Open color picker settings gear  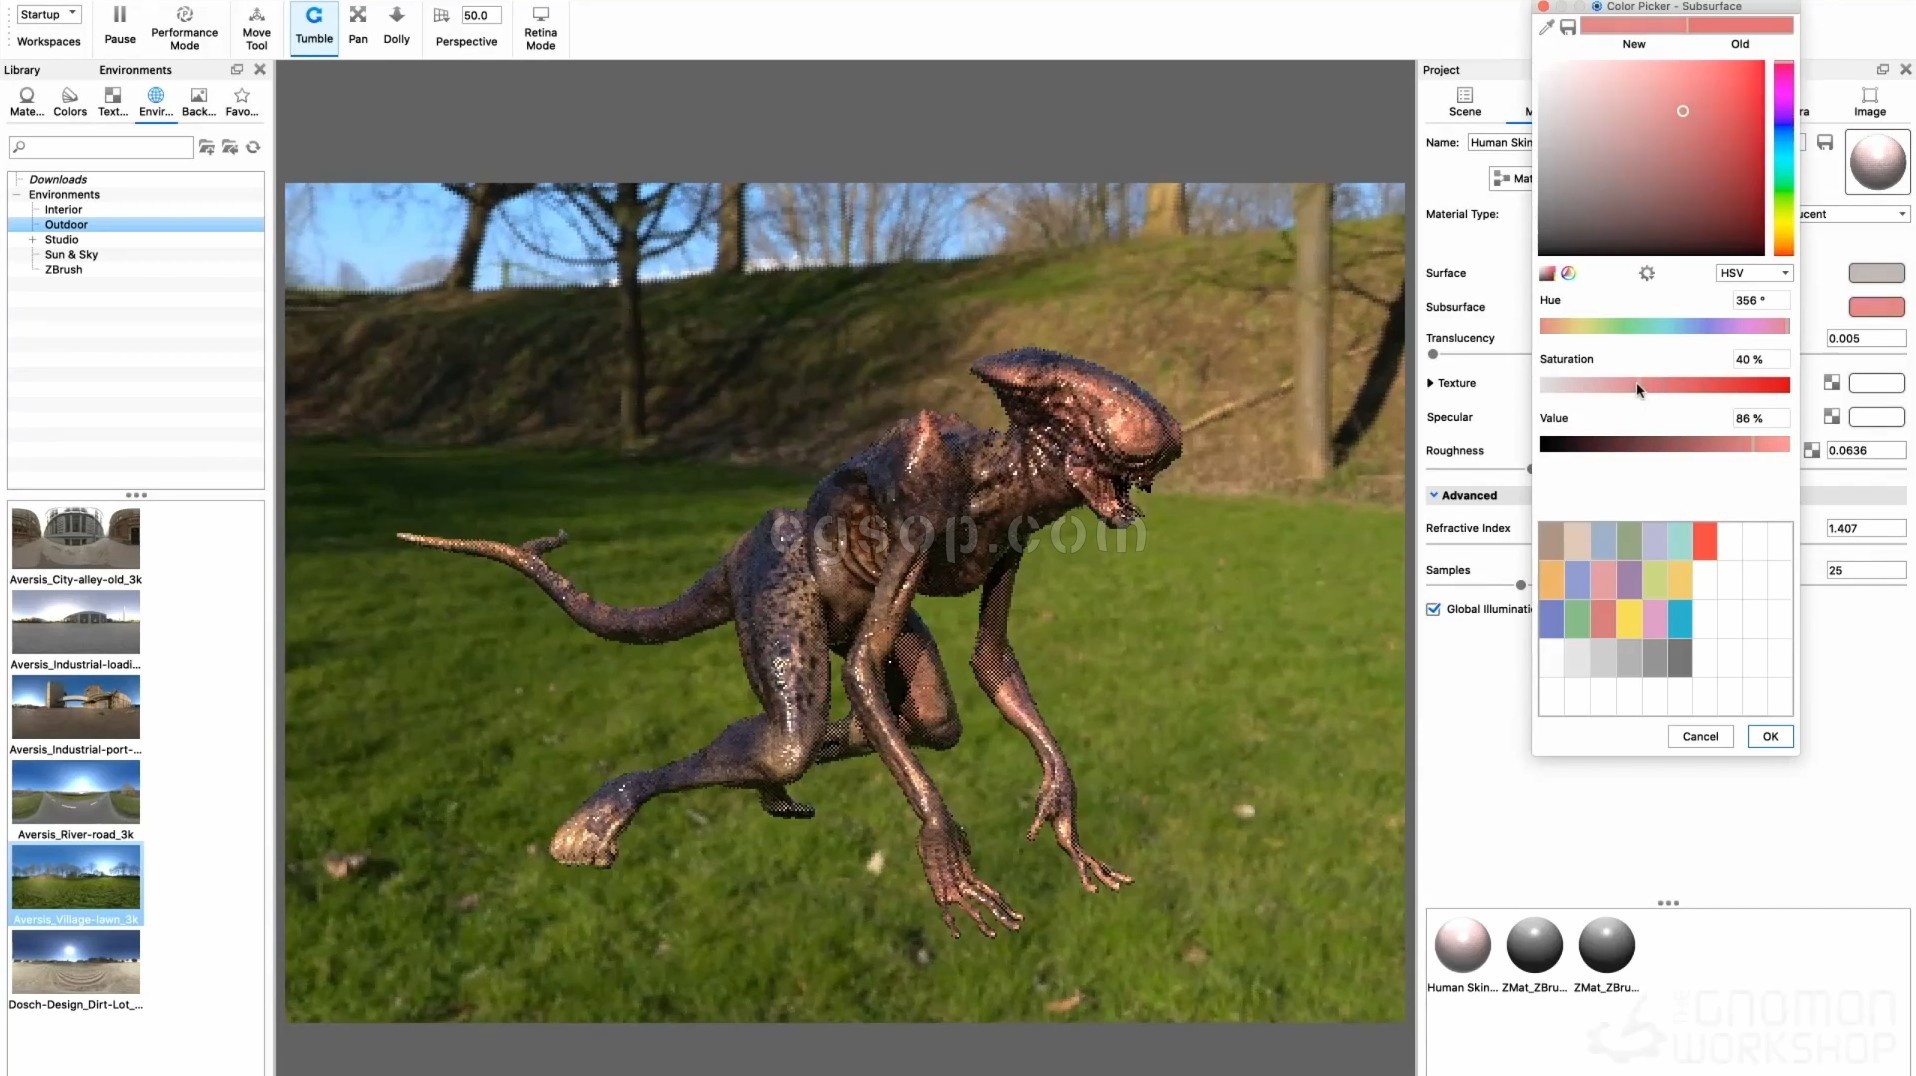click(1647, 273)
